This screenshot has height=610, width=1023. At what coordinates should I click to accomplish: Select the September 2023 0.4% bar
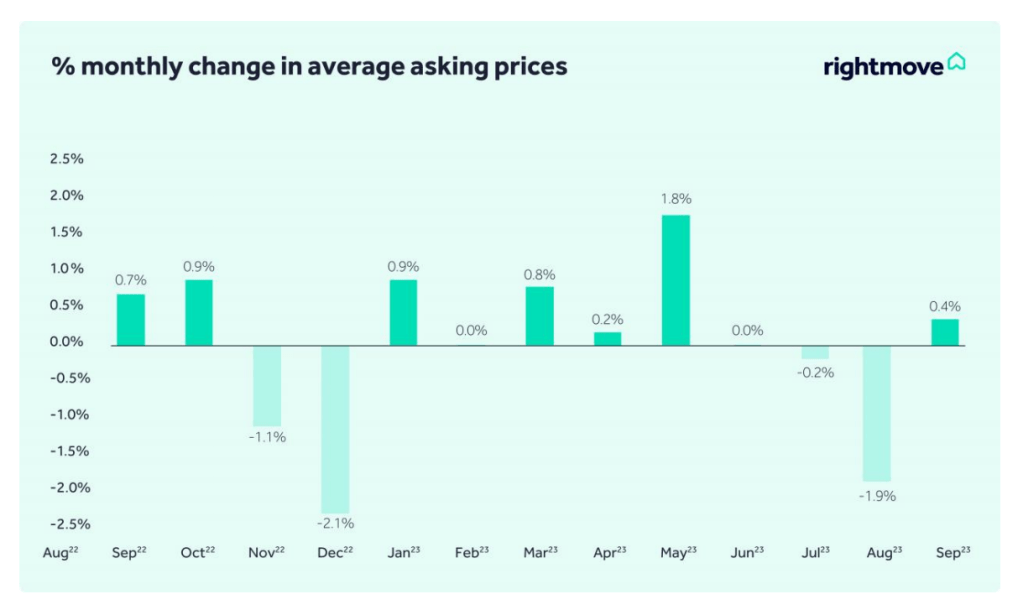click(945, 332)
